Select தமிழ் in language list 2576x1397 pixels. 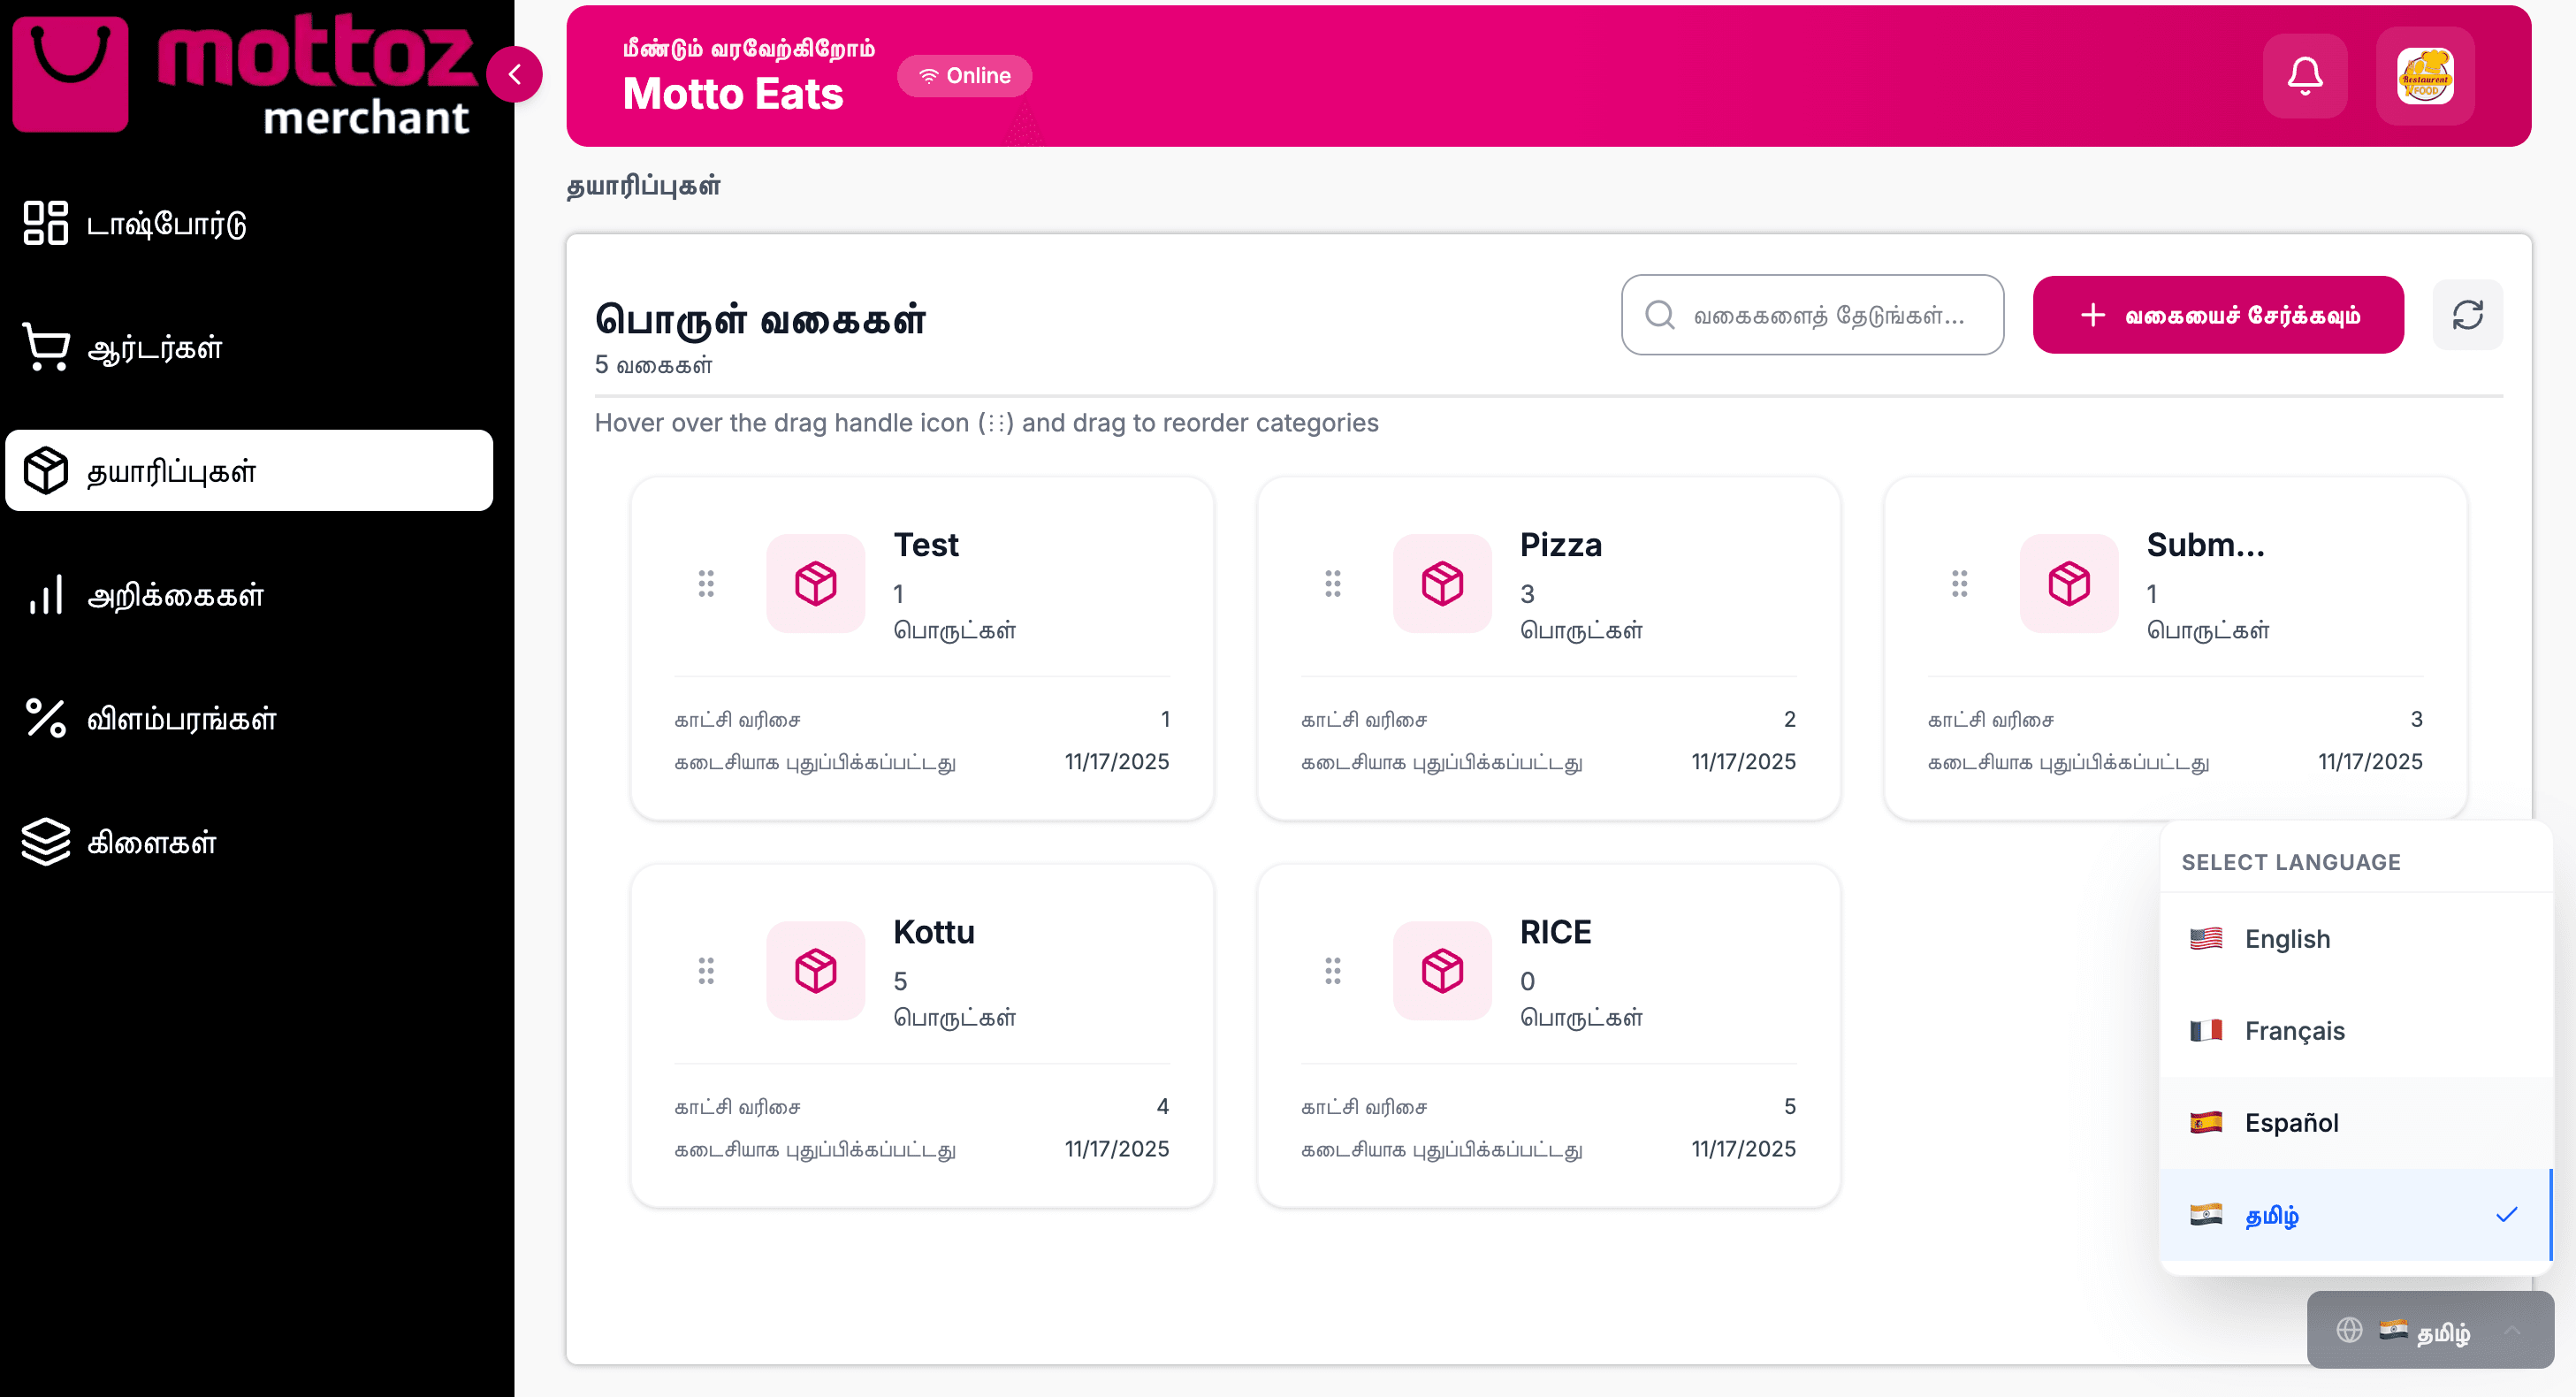tap(2355, 1215)
